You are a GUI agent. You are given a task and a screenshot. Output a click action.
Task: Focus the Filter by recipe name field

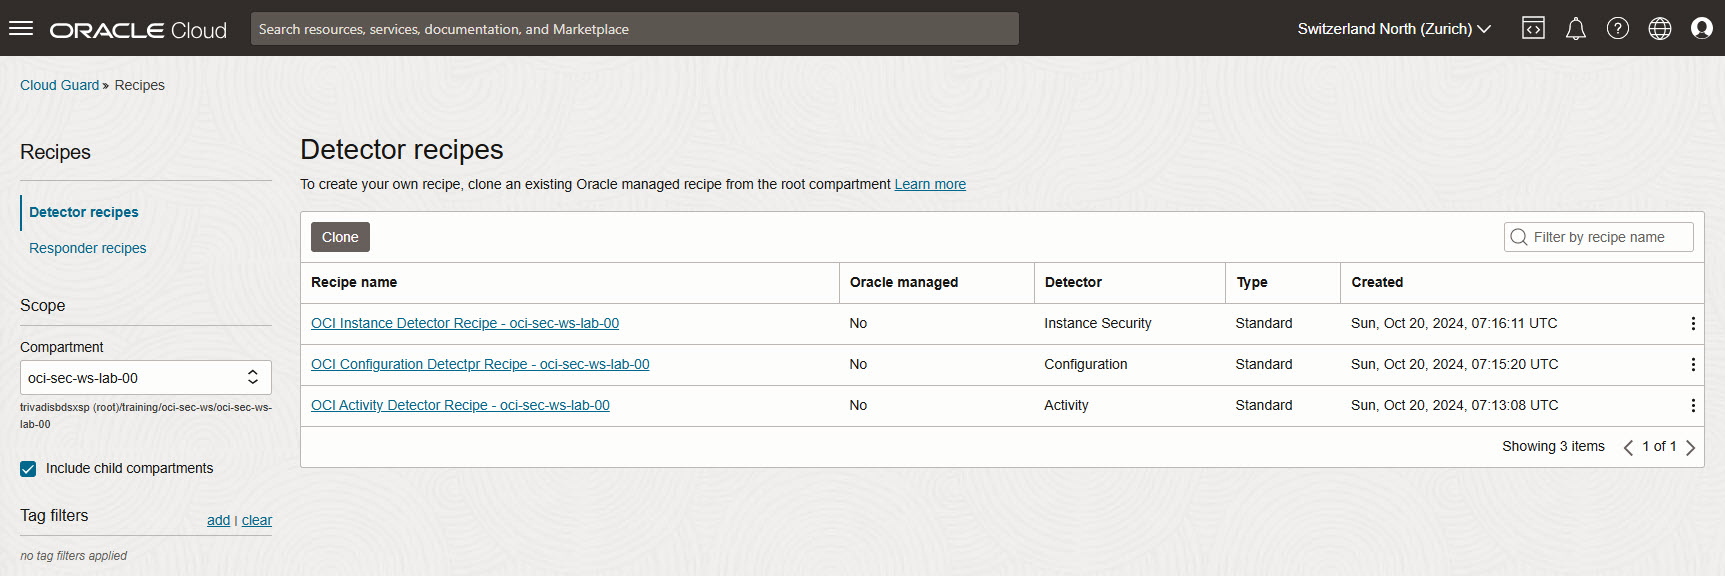1599,237
